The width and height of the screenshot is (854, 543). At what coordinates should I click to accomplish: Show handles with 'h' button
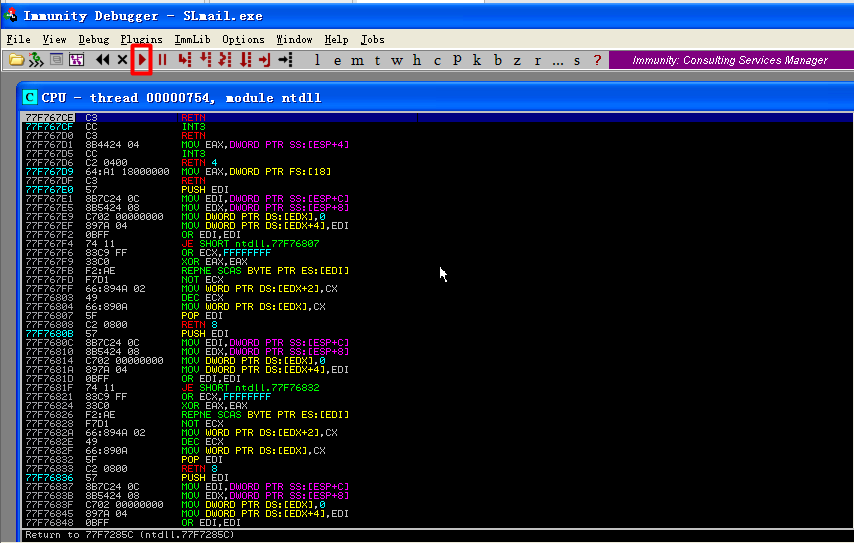click(x=417, y=60)
